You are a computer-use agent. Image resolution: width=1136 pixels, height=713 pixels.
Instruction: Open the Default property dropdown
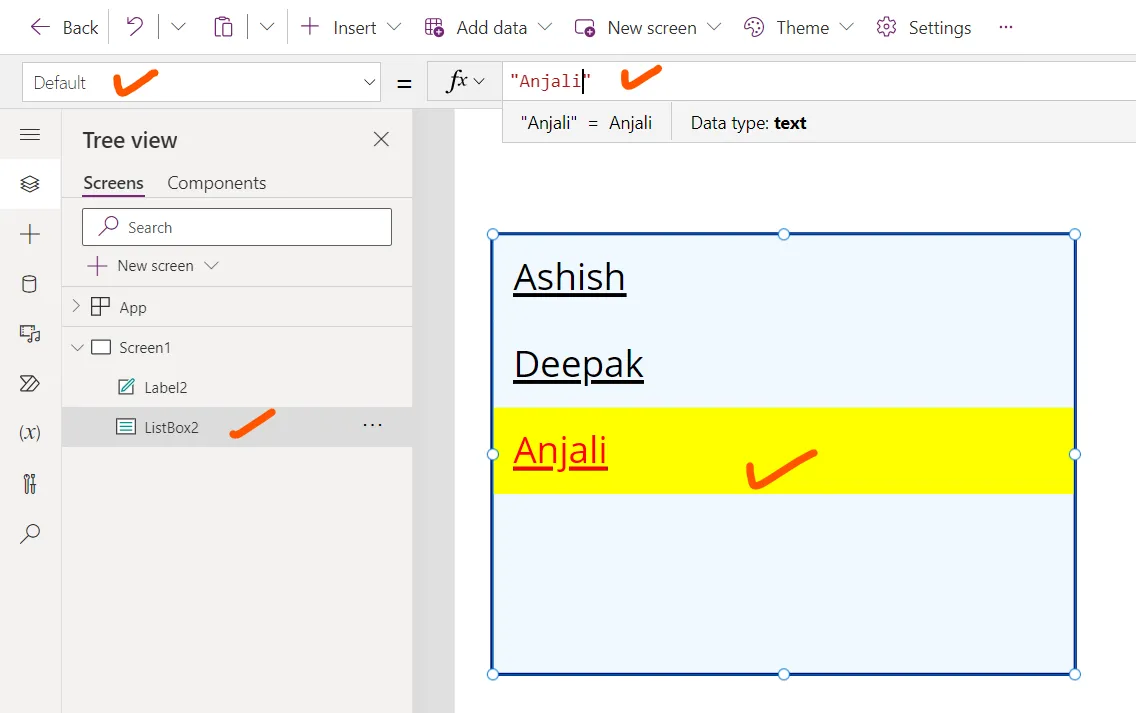[x=369, y=82]
